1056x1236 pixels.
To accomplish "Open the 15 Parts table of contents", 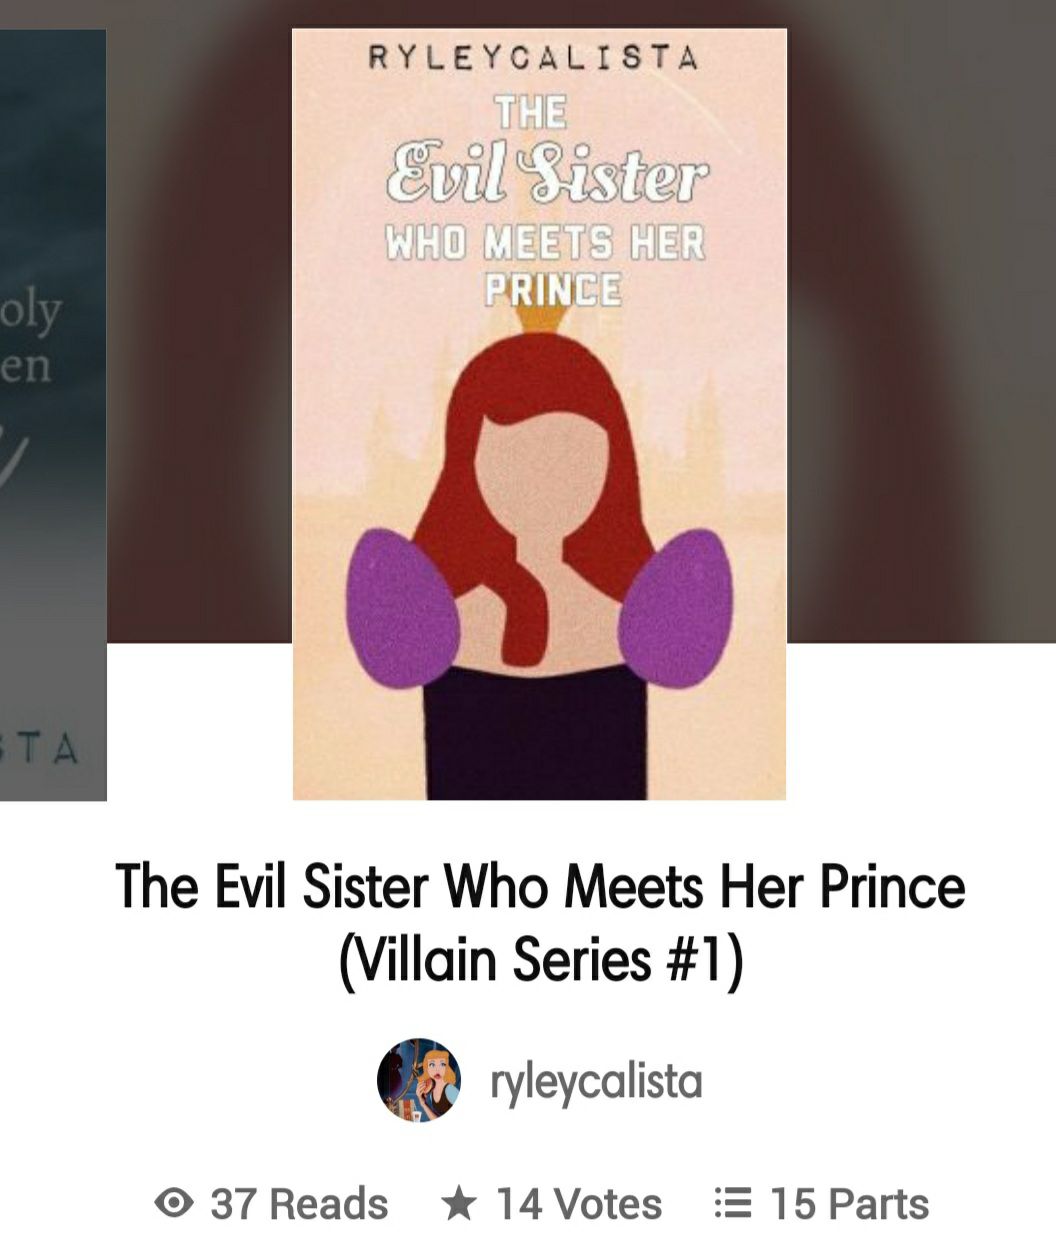I will click(822, 1203).
